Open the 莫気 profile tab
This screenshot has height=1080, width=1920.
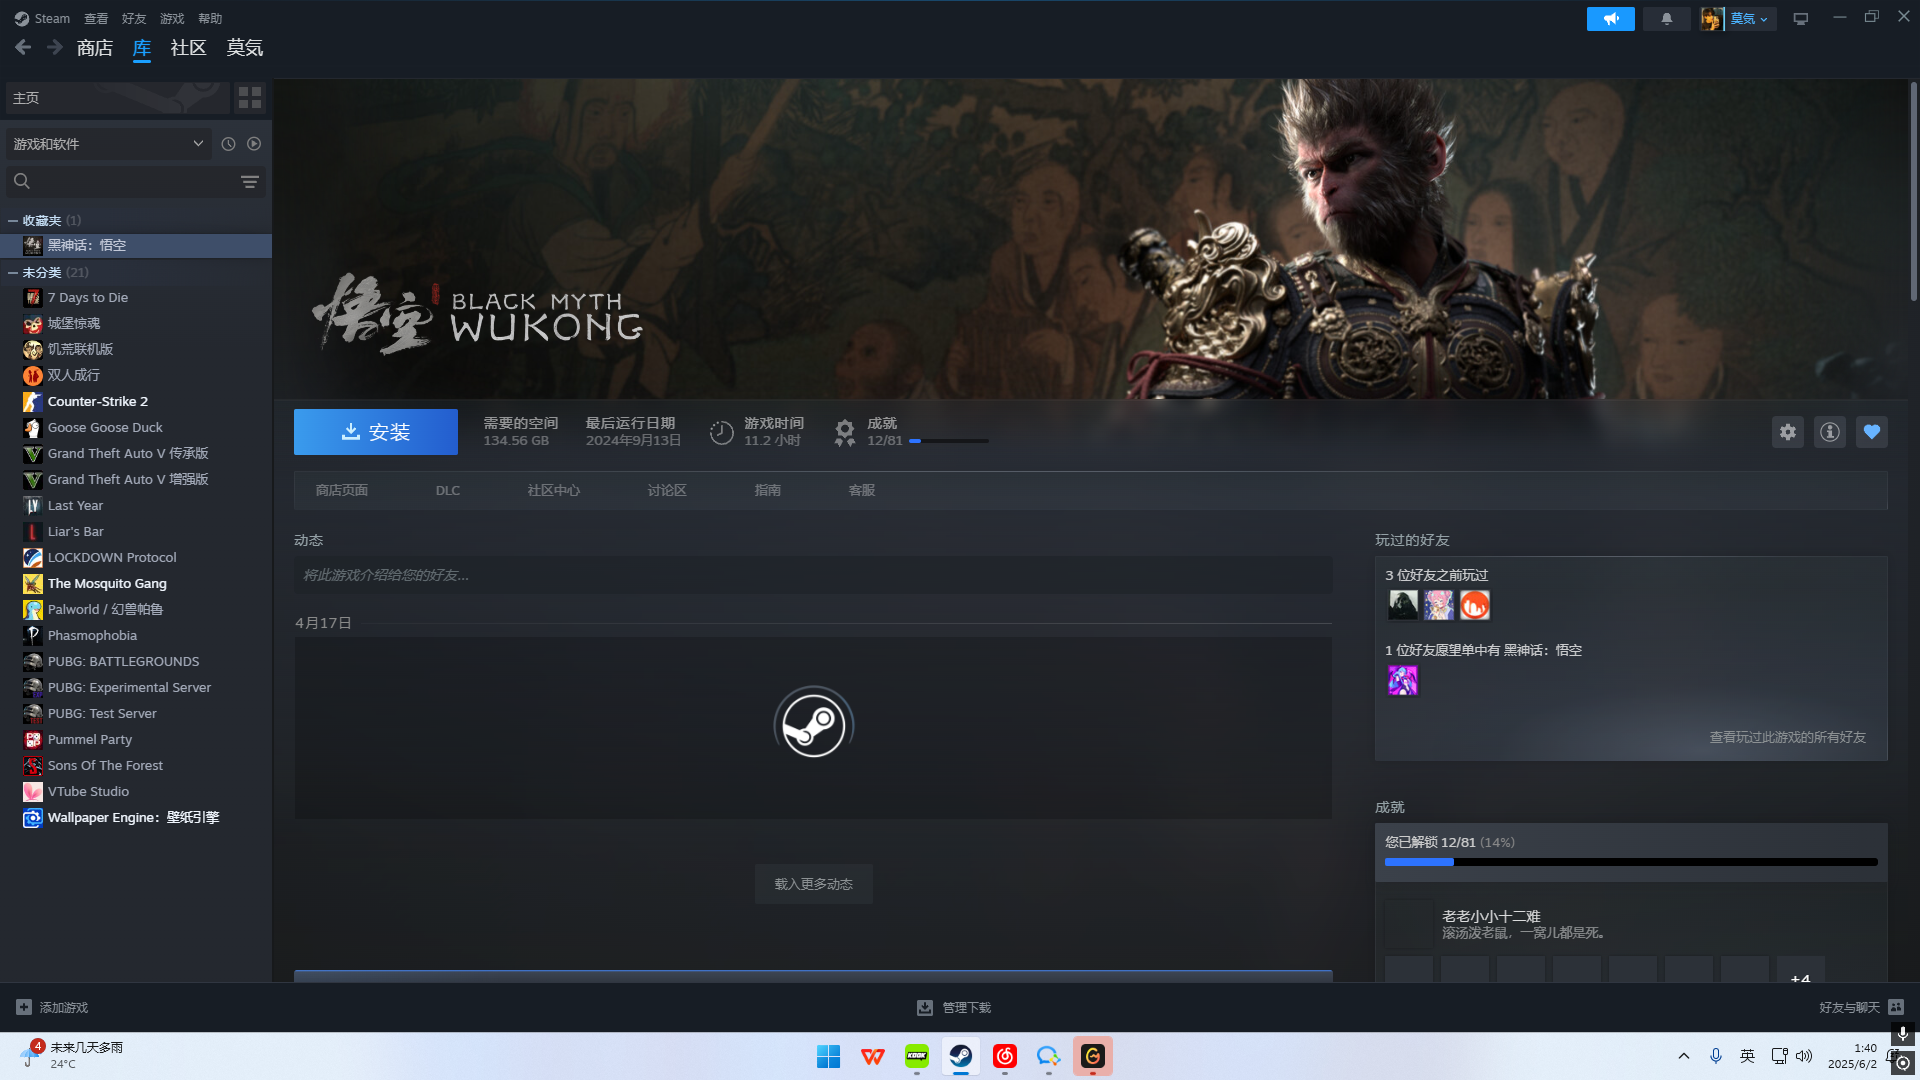click(245, 47)
